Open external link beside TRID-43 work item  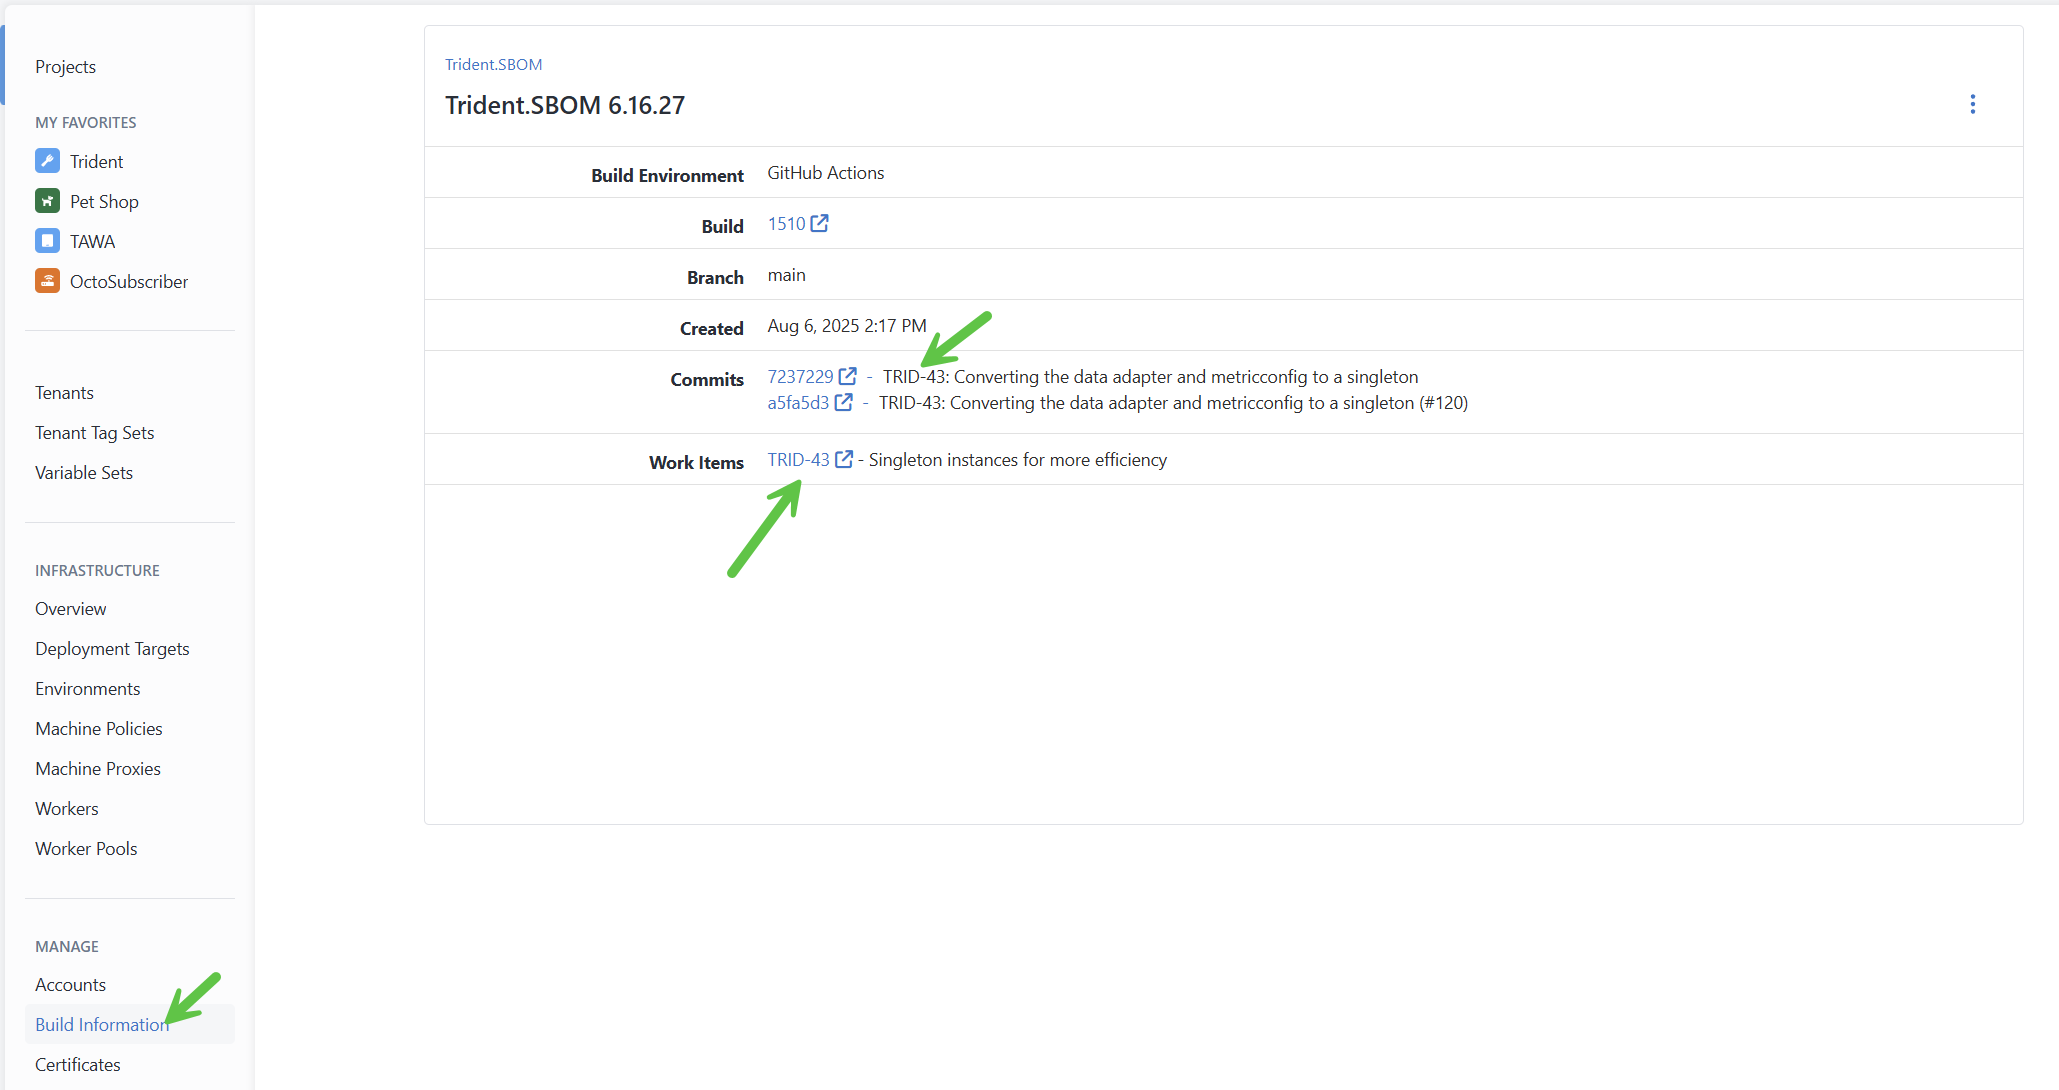click(x=844, y=458)
